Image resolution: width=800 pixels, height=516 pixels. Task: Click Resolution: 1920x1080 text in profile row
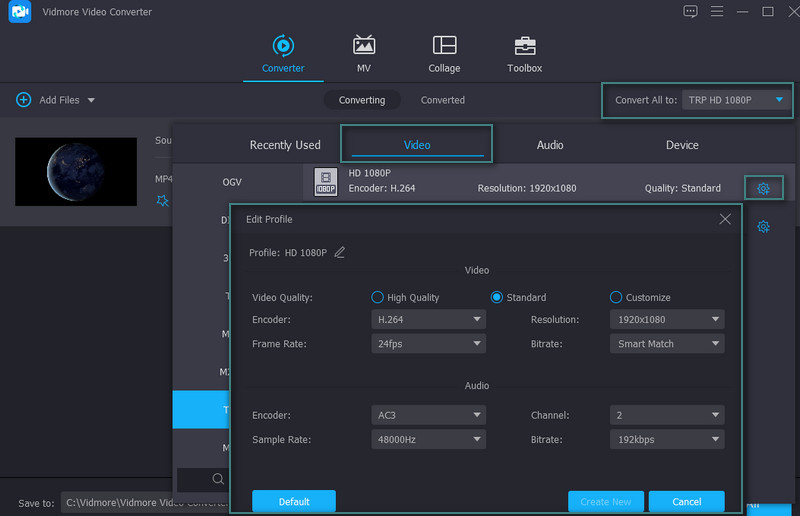pyautogui.click(x=527, y=188)
